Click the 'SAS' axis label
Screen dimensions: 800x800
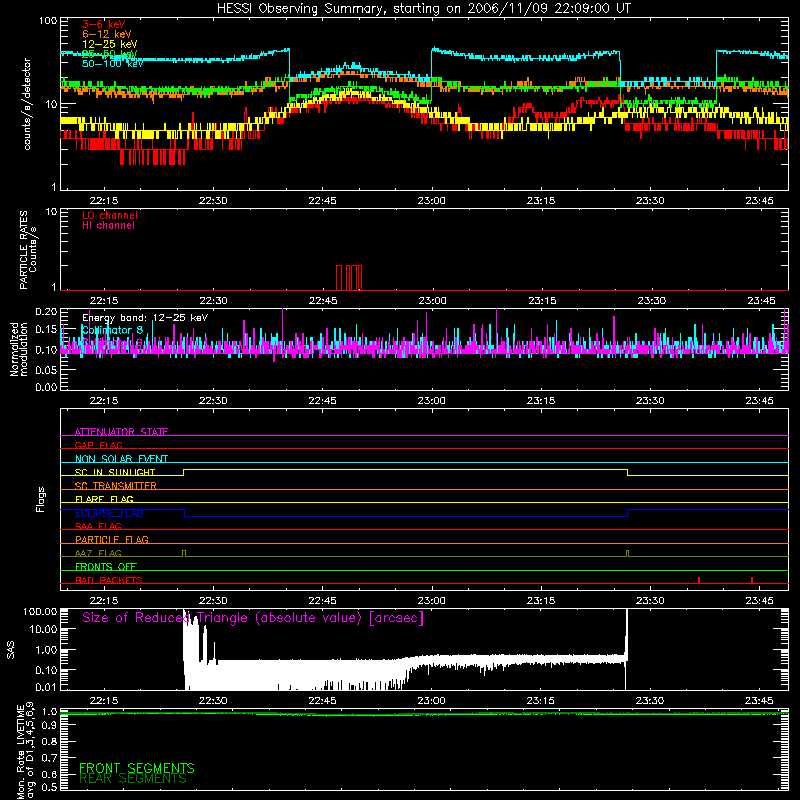pos(11,650)
